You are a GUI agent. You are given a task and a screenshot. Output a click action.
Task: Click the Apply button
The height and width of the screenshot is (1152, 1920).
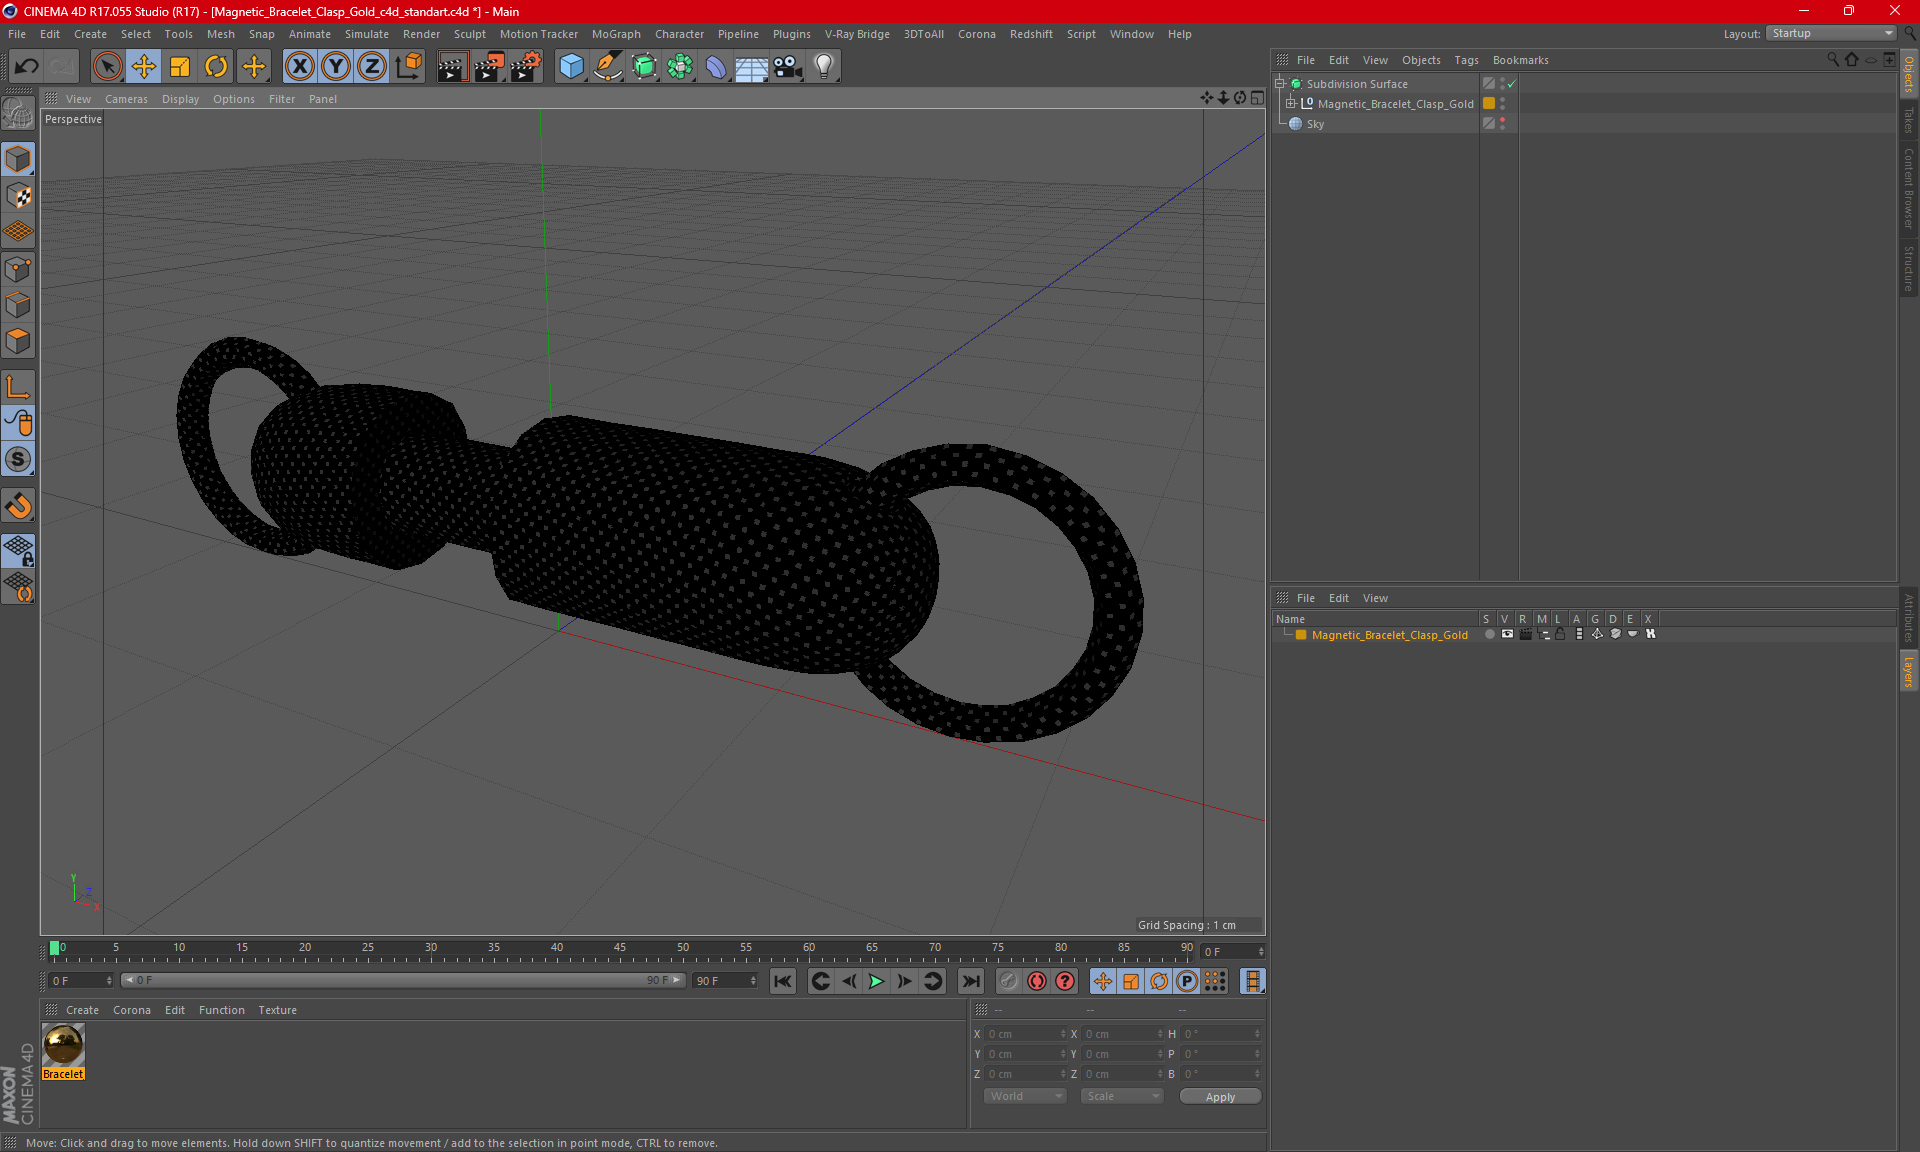[x=1220, y=1096]
